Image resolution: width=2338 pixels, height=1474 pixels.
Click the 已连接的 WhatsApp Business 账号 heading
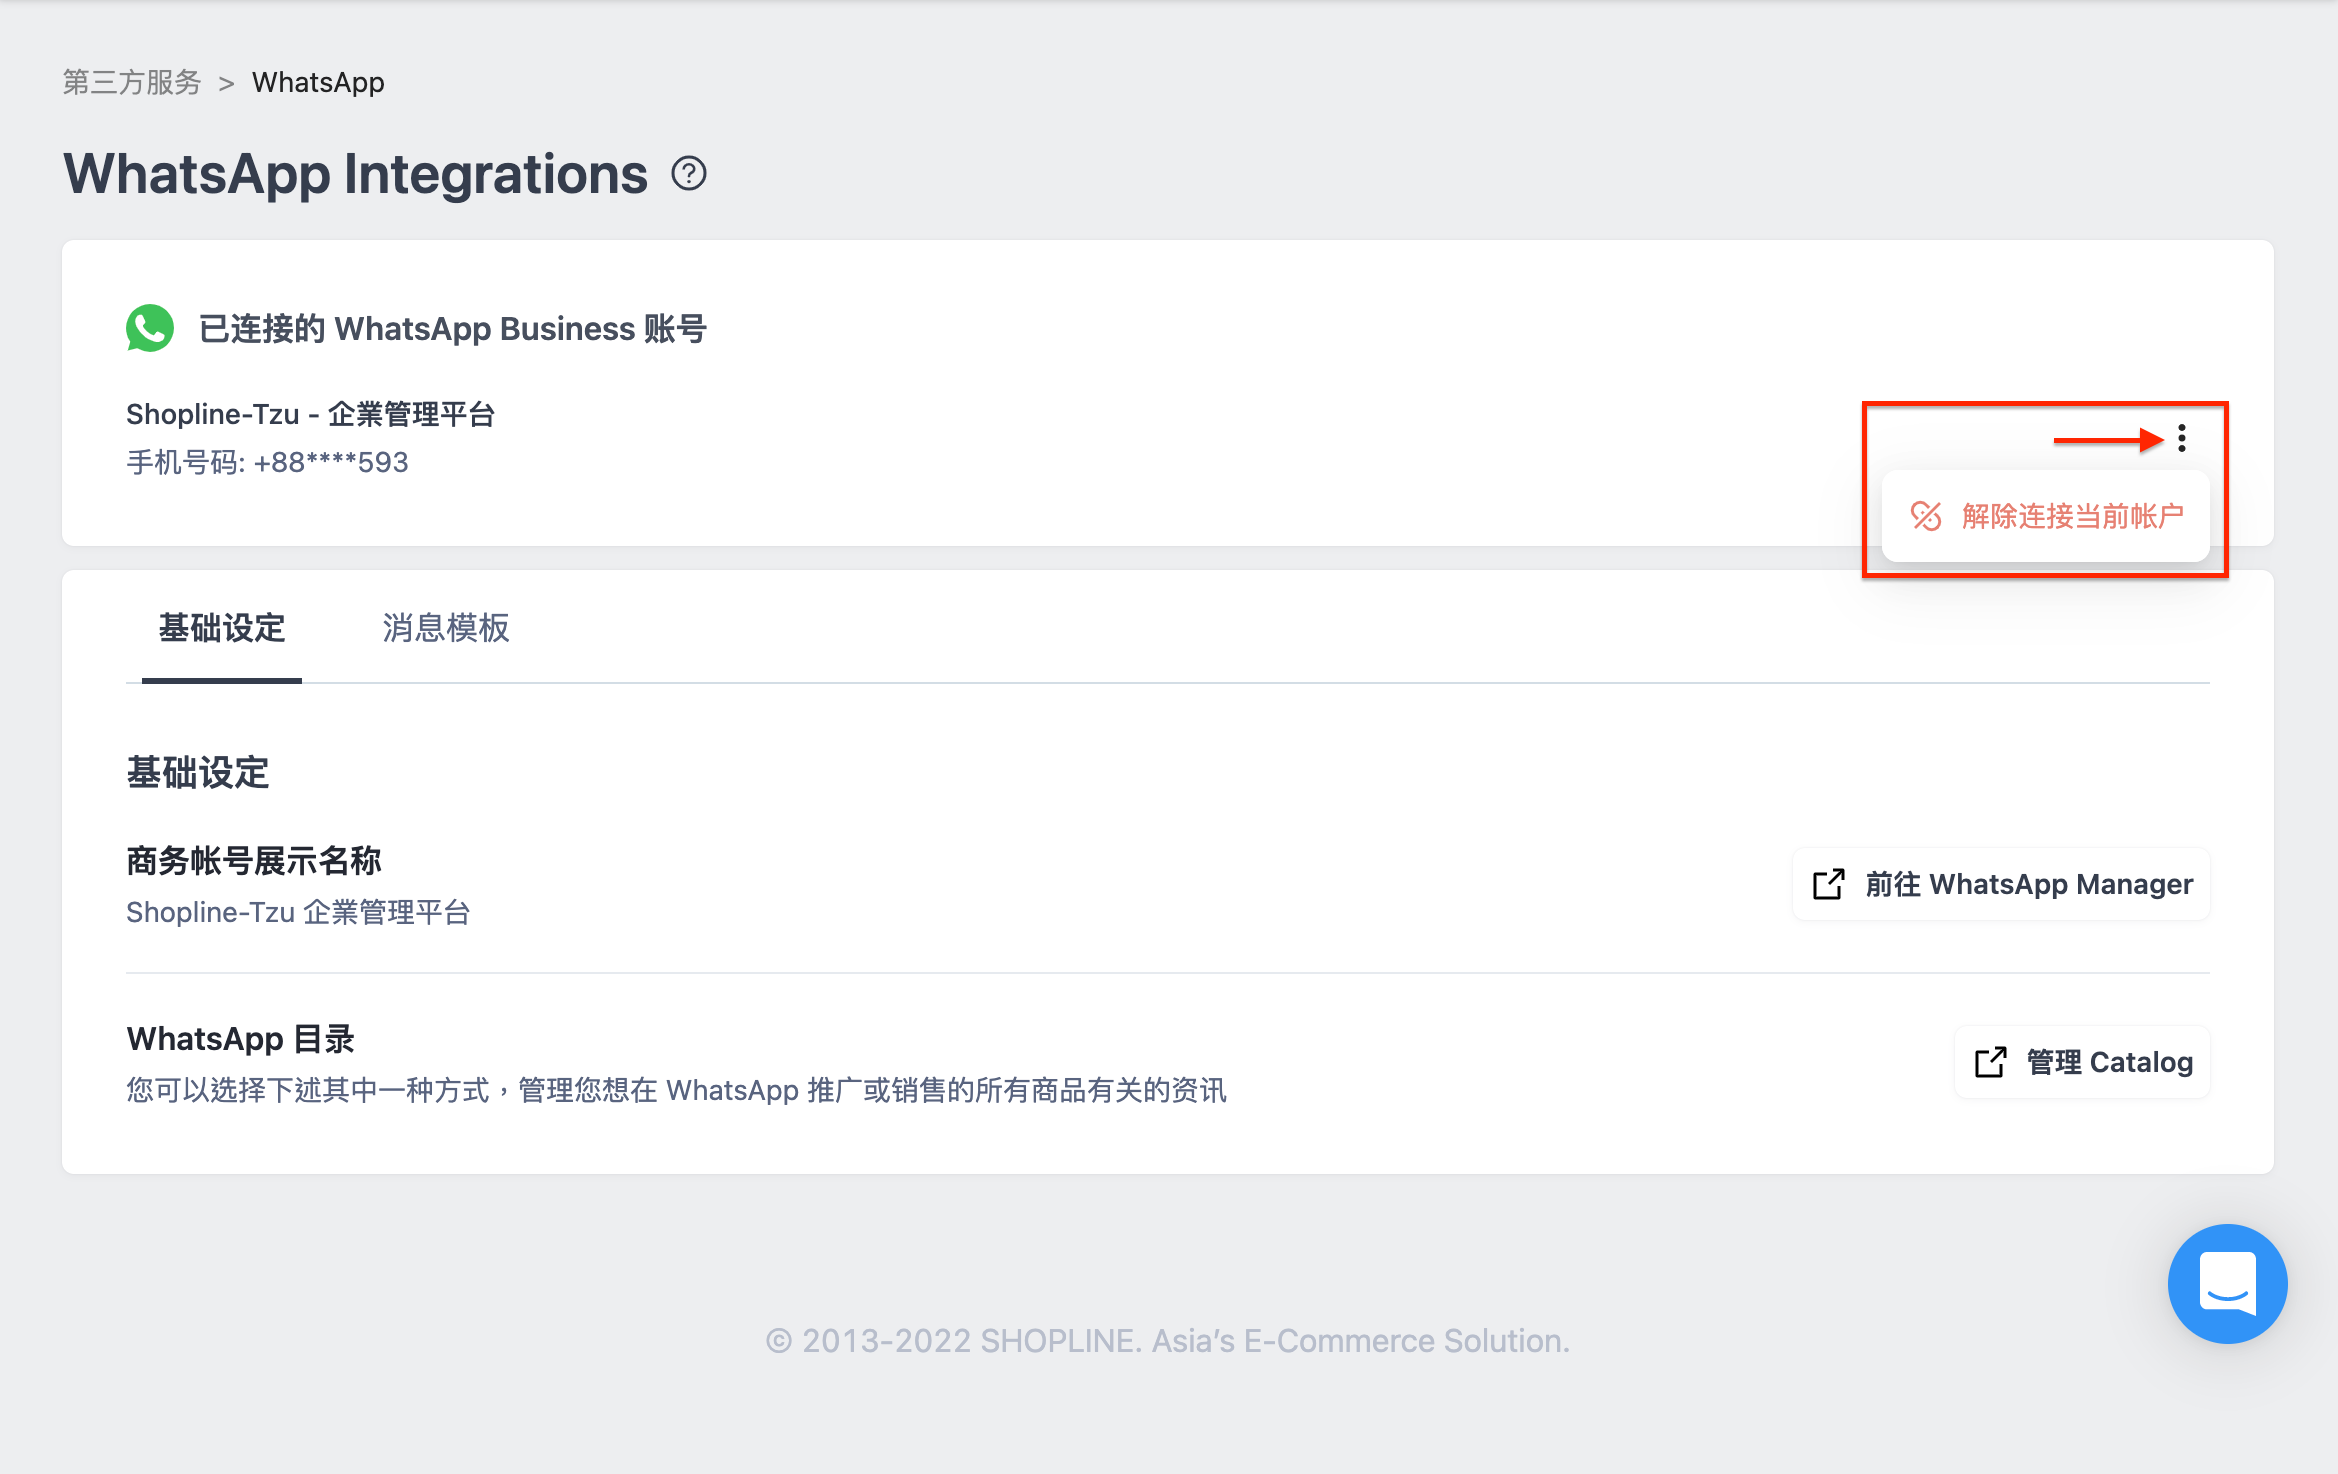pyautogui.click(x=453, y=328)
